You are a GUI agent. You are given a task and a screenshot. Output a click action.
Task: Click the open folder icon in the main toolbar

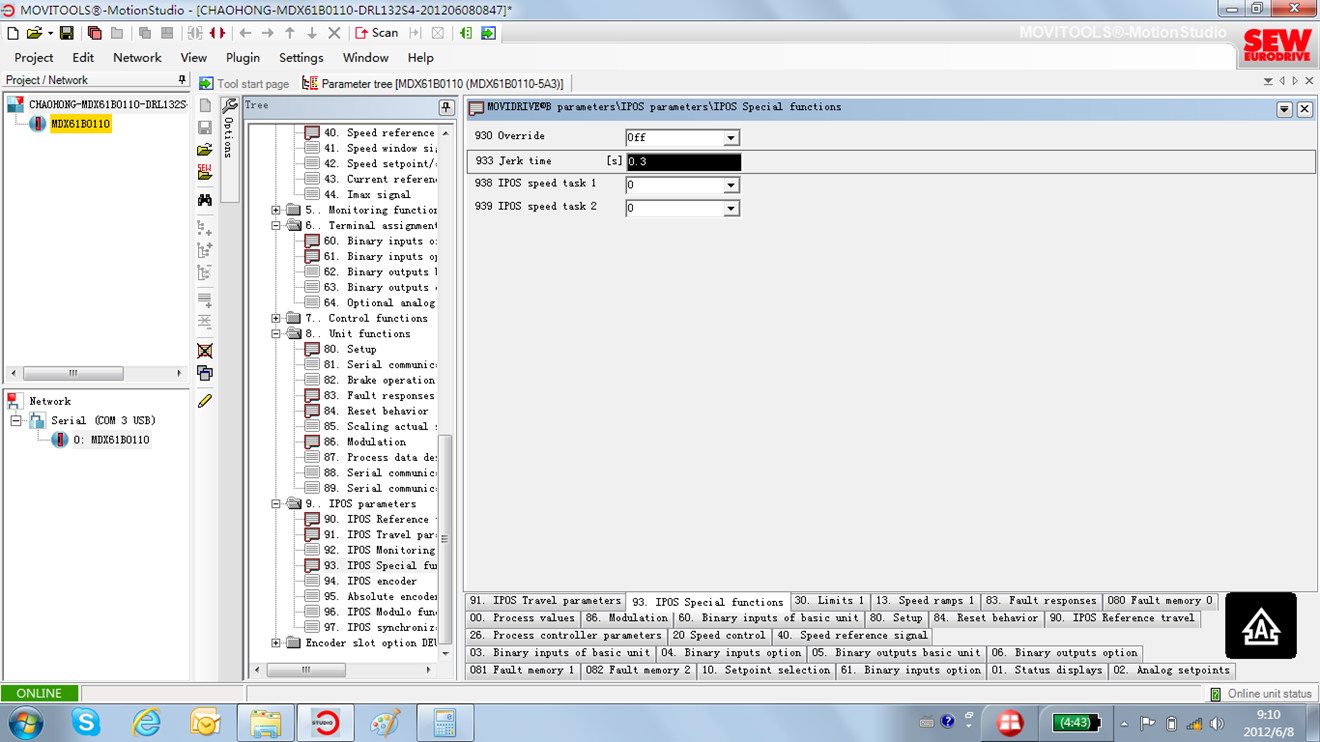pos(33,33)
